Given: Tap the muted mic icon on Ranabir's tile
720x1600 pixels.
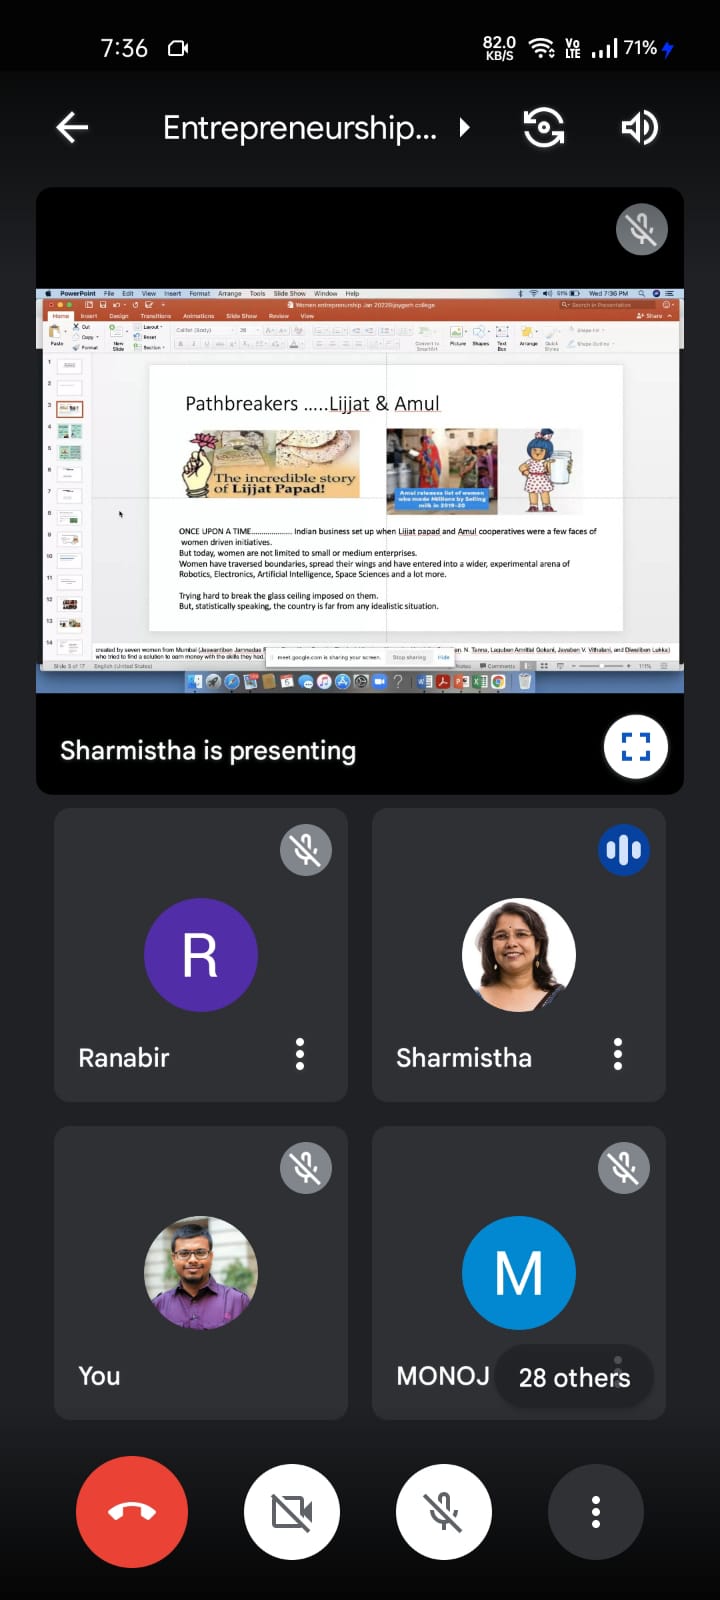Looking at the screenshot, I should [306, 850].
